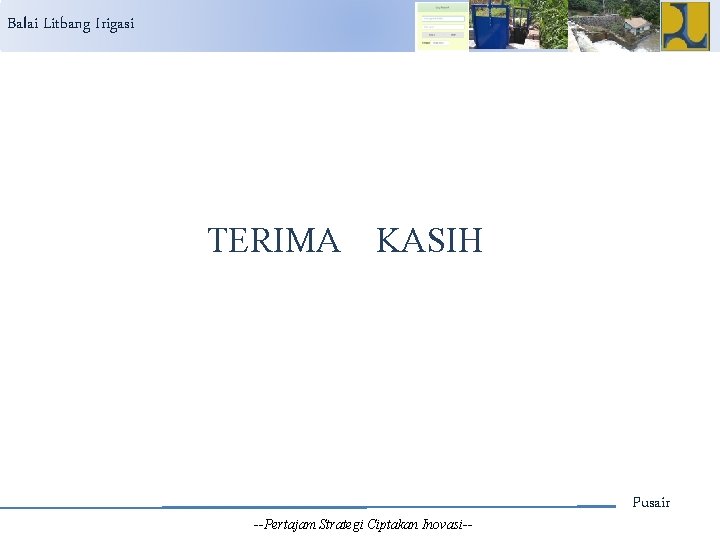Select the 'KASIH' word on slide
Screen dimensions: 720x540
[429, 240]
